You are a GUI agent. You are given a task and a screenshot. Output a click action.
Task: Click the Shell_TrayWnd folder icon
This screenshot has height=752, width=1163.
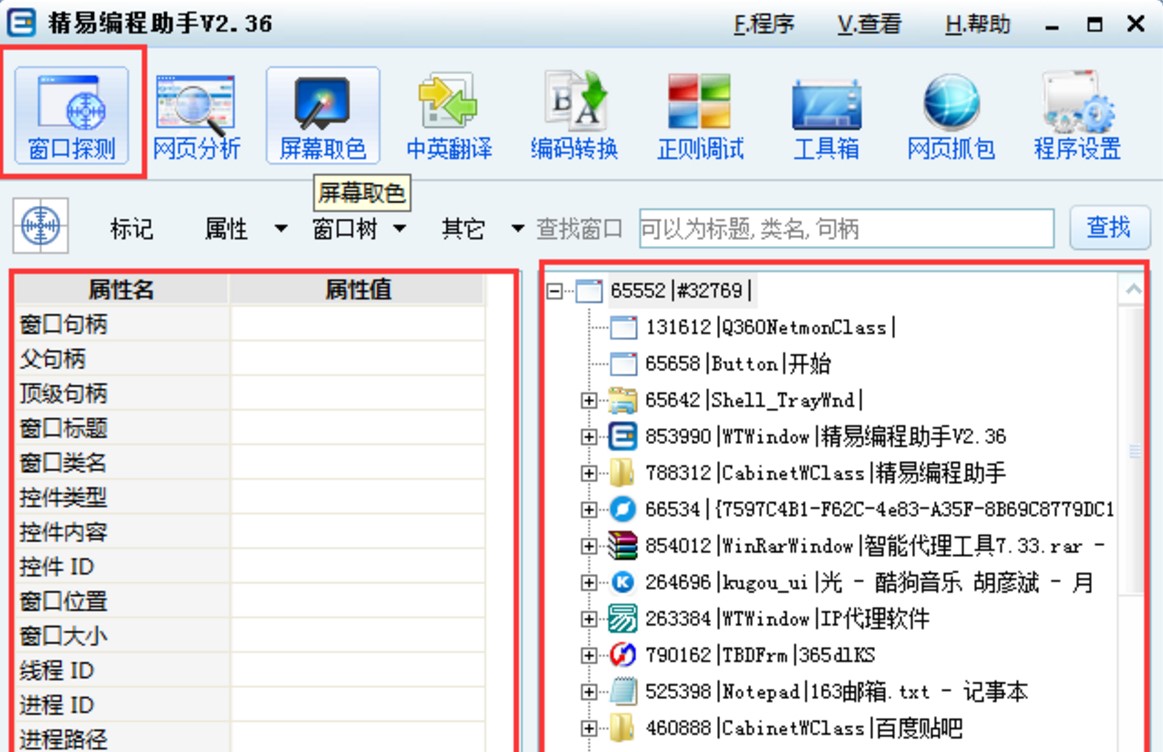(623, 400)
